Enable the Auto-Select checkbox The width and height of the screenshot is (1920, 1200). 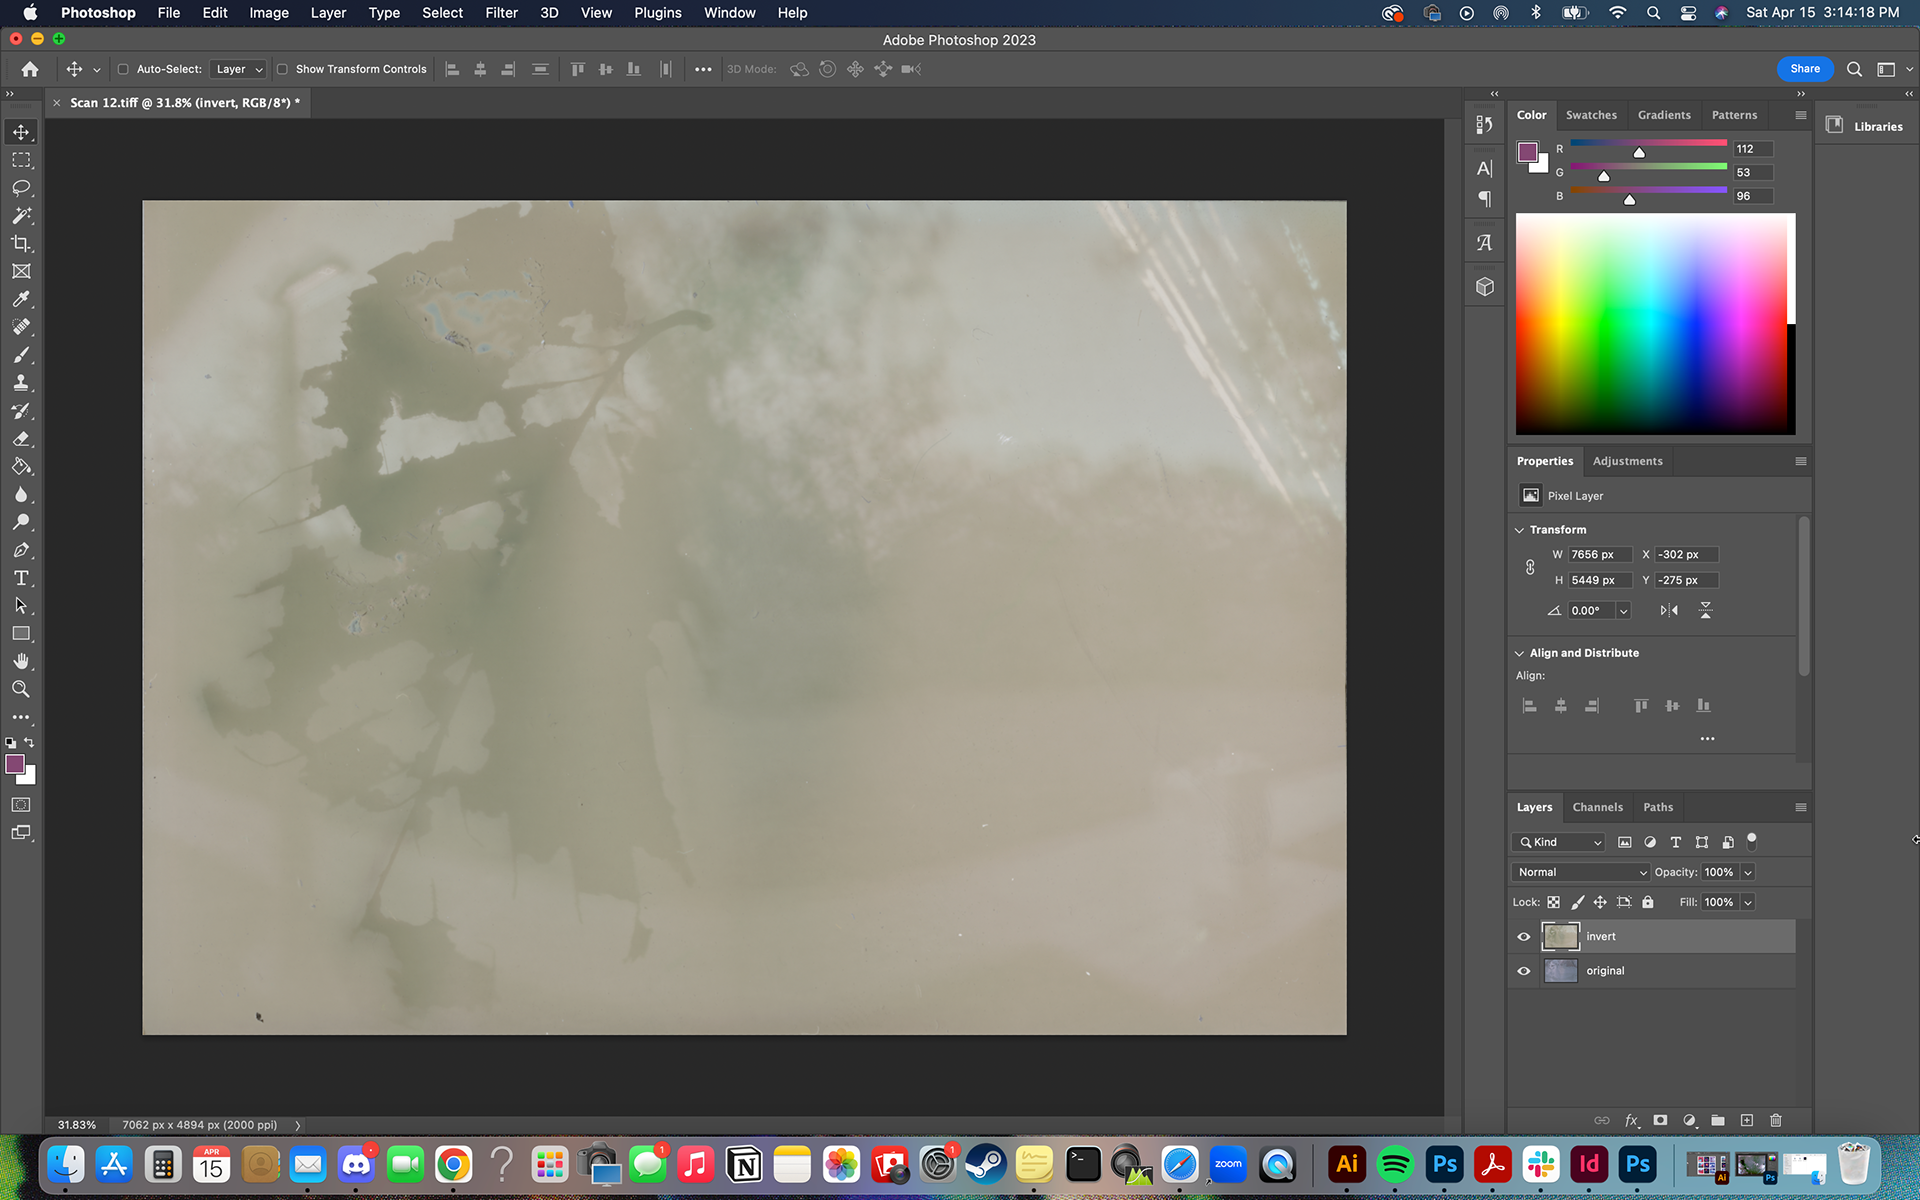coord(123,69)
